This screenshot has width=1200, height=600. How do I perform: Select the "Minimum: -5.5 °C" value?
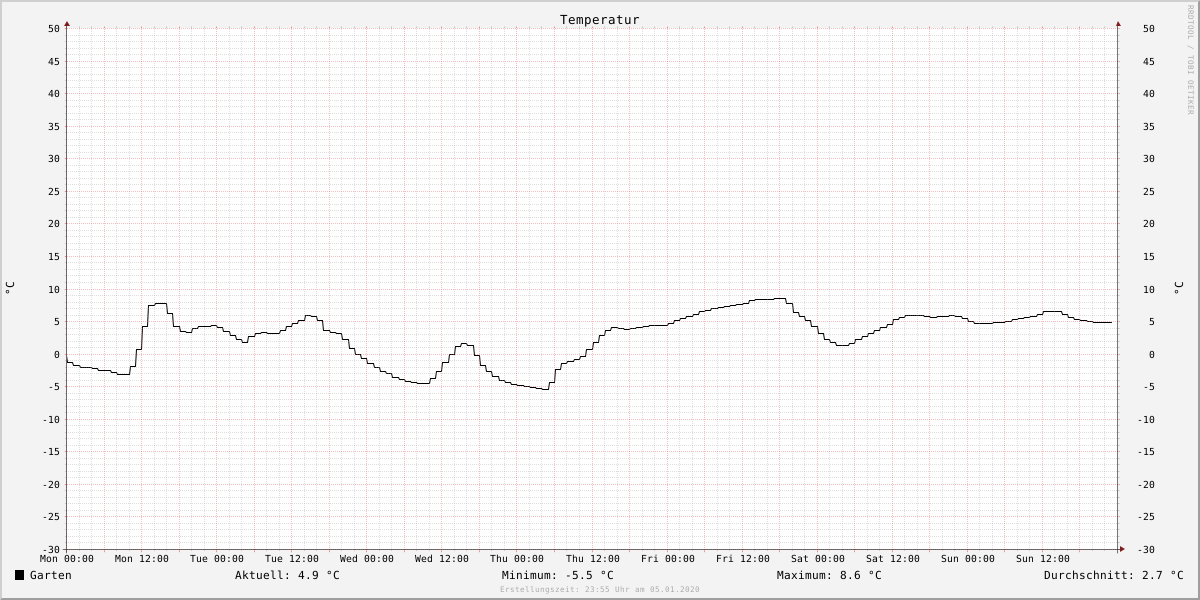point(558,575)
